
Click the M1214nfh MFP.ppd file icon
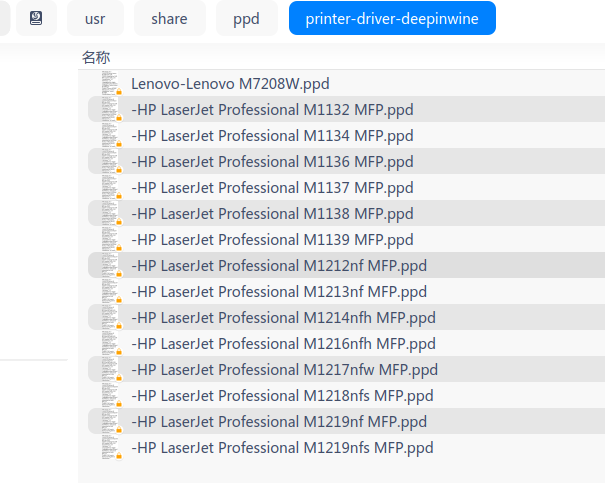[x=112, y=317]
